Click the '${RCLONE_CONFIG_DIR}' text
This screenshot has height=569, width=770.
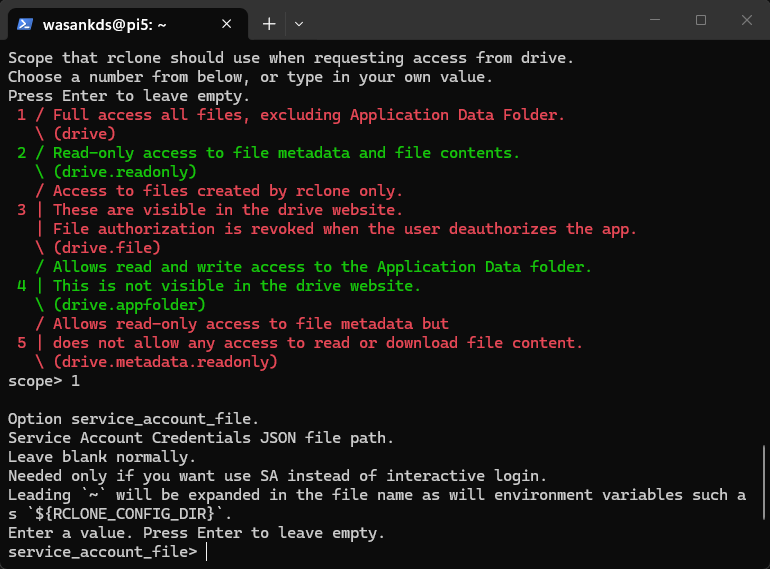click(125, 515)
